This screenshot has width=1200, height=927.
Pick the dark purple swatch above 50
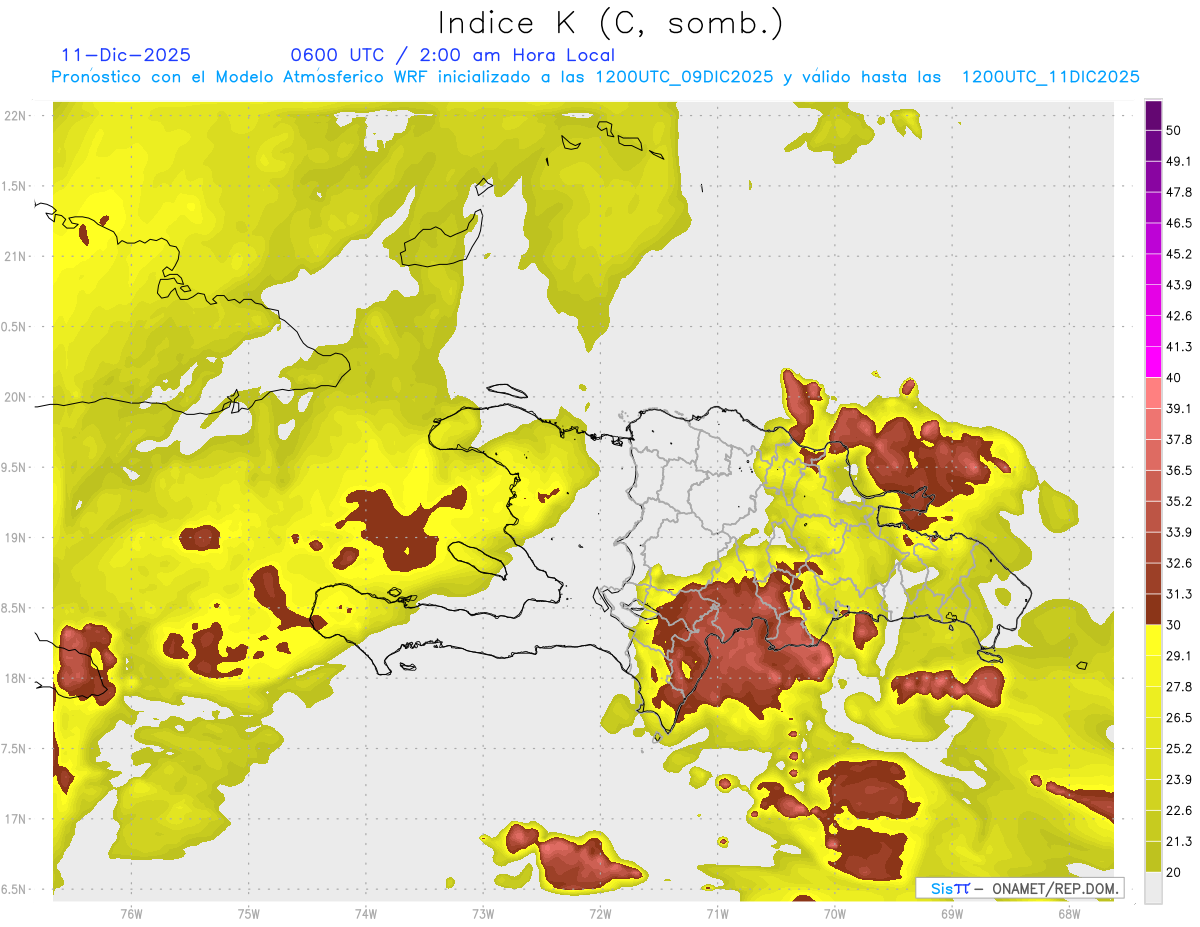point(1154,115)
